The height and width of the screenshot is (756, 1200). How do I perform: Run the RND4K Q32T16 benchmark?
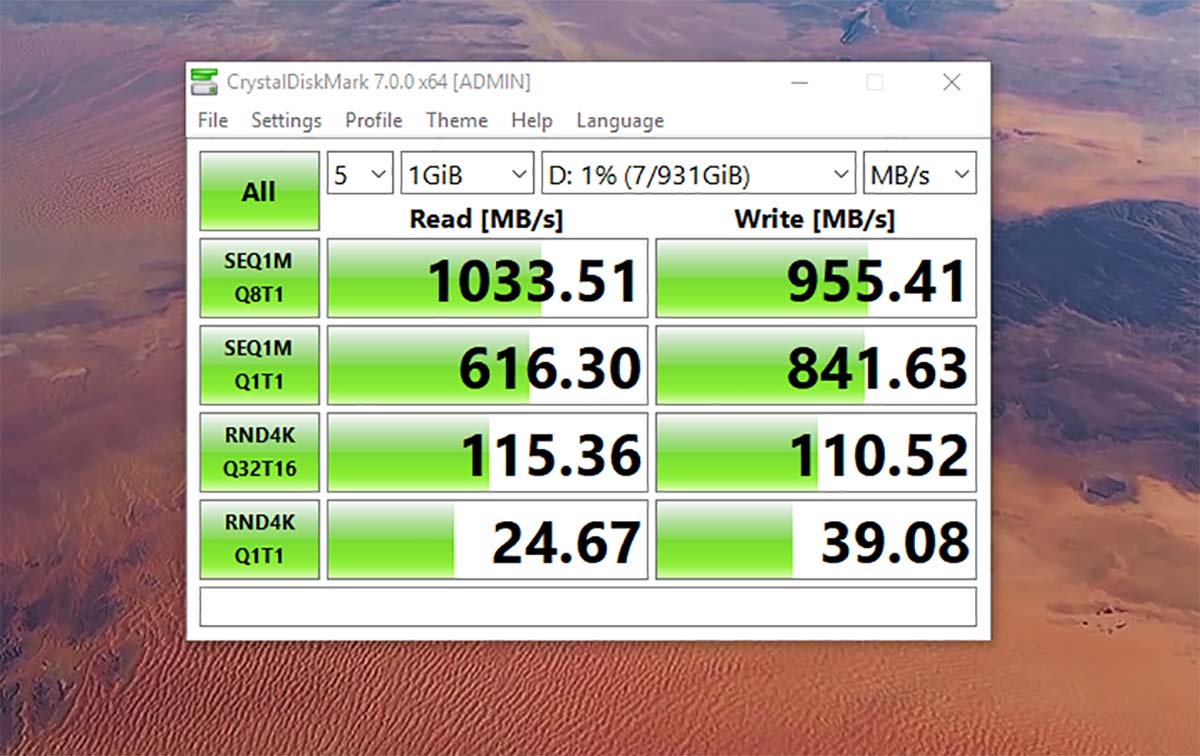pos(259,452)
